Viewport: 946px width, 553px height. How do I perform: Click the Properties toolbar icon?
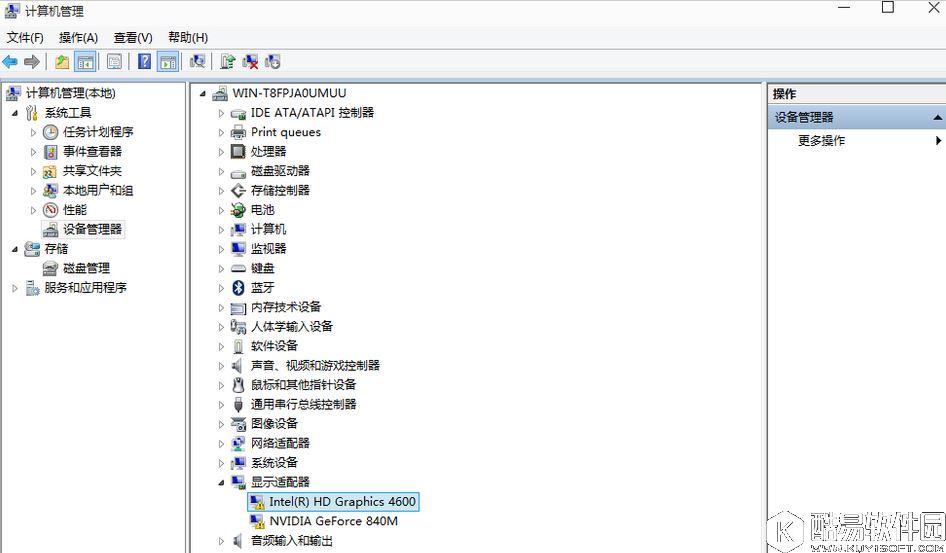point(114,62)
